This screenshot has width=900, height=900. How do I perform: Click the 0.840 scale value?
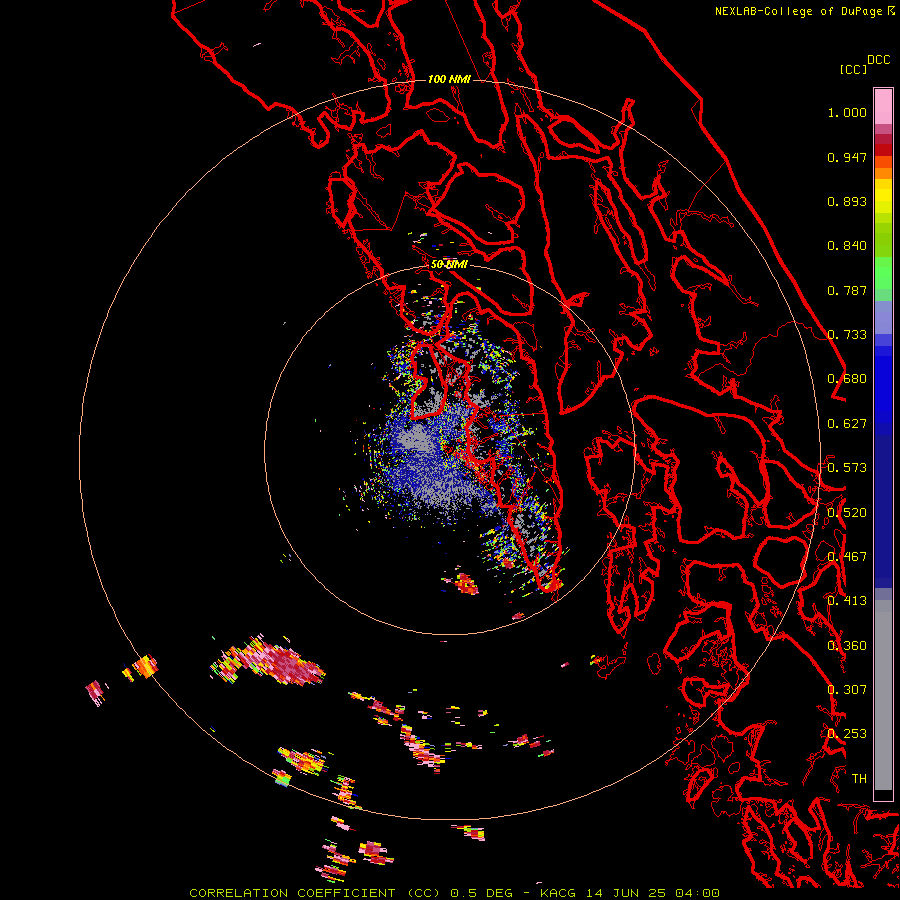847,246
